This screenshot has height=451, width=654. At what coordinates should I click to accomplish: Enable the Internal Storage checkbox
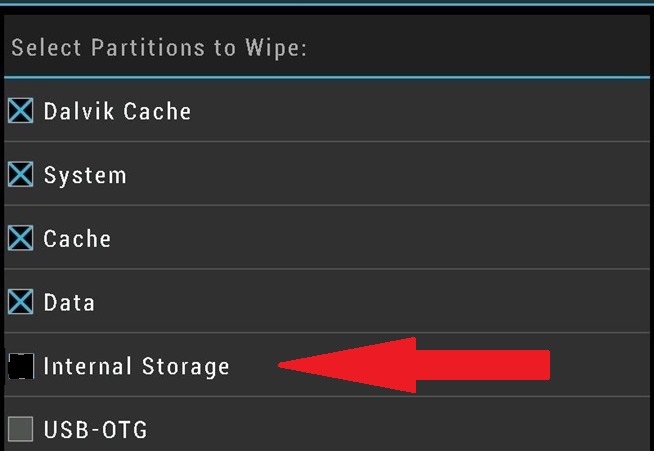20,366
